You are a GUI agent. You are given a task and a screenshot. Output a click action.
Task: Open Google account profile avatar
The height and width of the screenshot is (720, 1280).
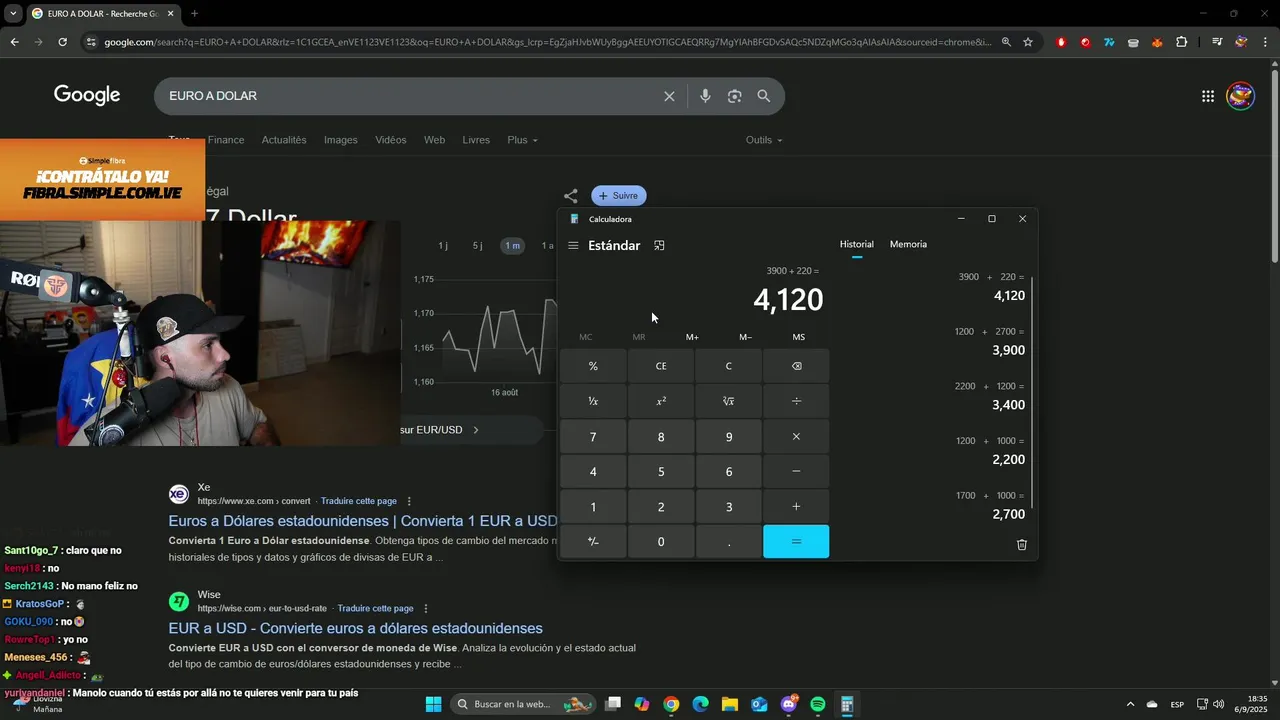click(1241, 96)
